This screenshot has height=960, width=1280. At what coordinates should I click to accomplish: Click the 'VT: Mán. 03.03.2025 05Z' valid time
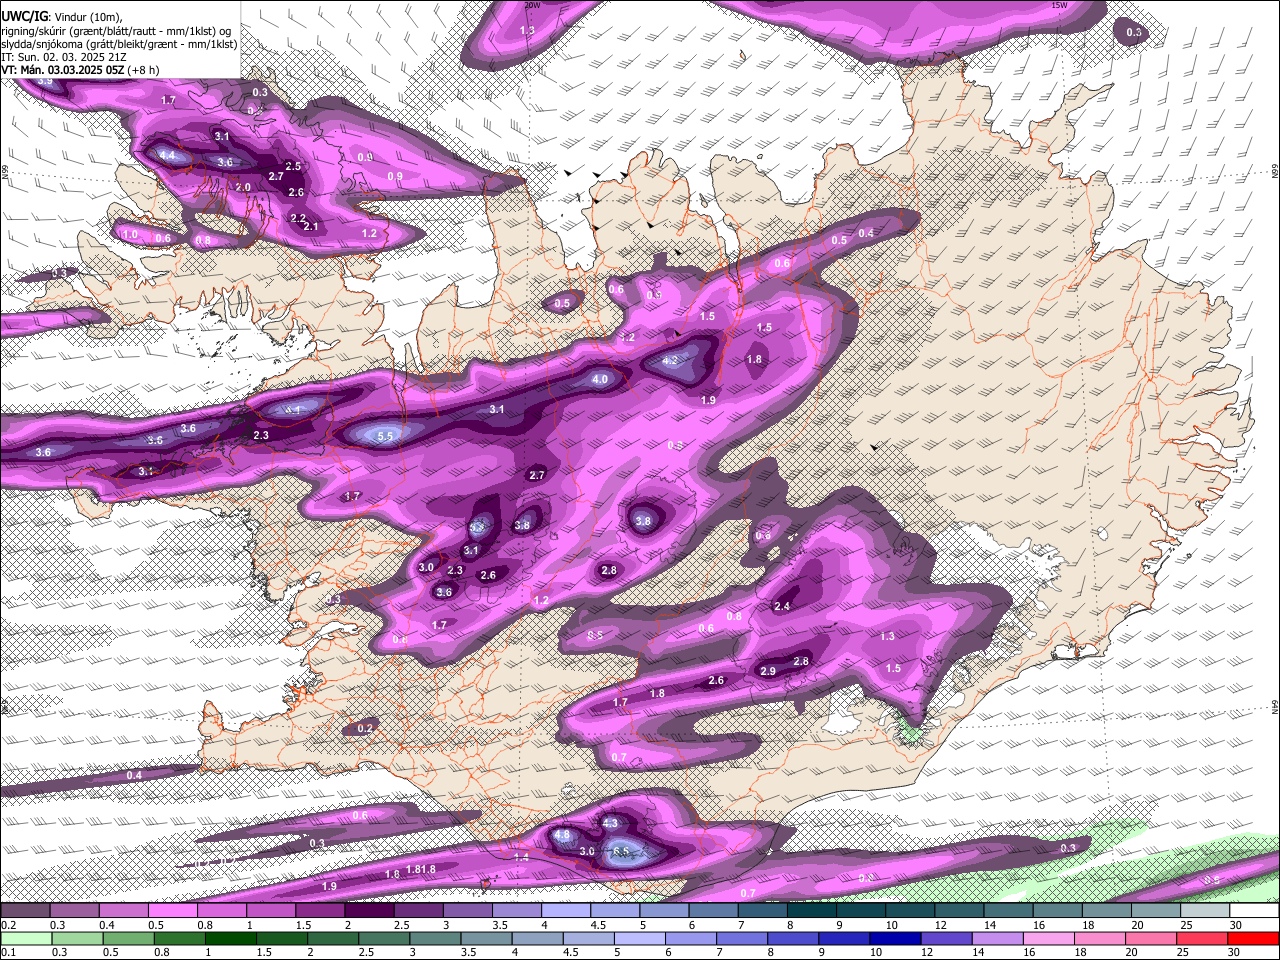(x=62, y=70)
